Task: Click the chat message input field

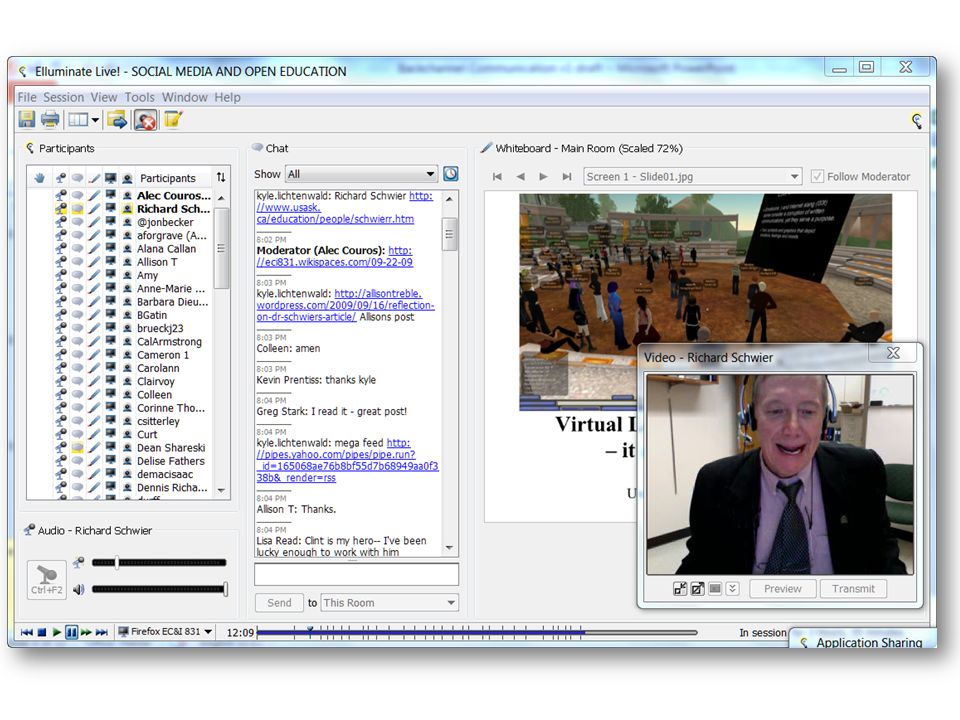Action: click(x=356, y=574)
